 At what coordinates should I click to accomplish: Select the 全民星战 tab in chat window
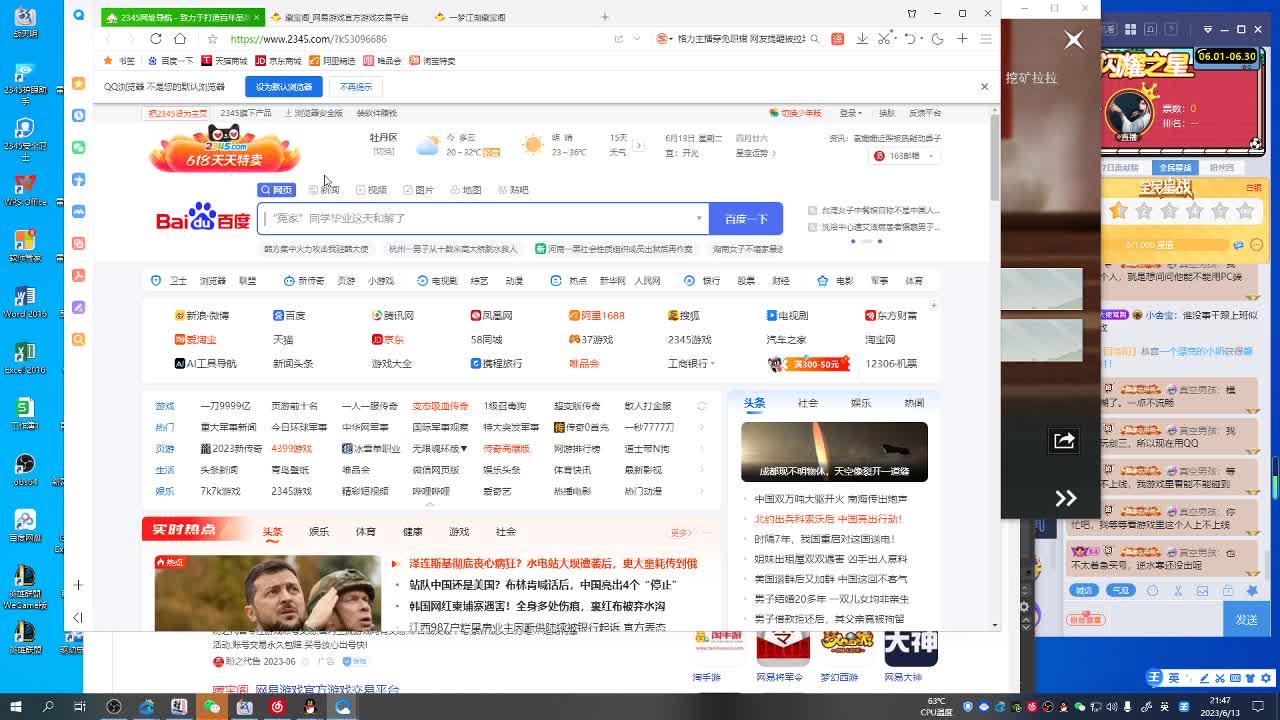[1175, 168]
